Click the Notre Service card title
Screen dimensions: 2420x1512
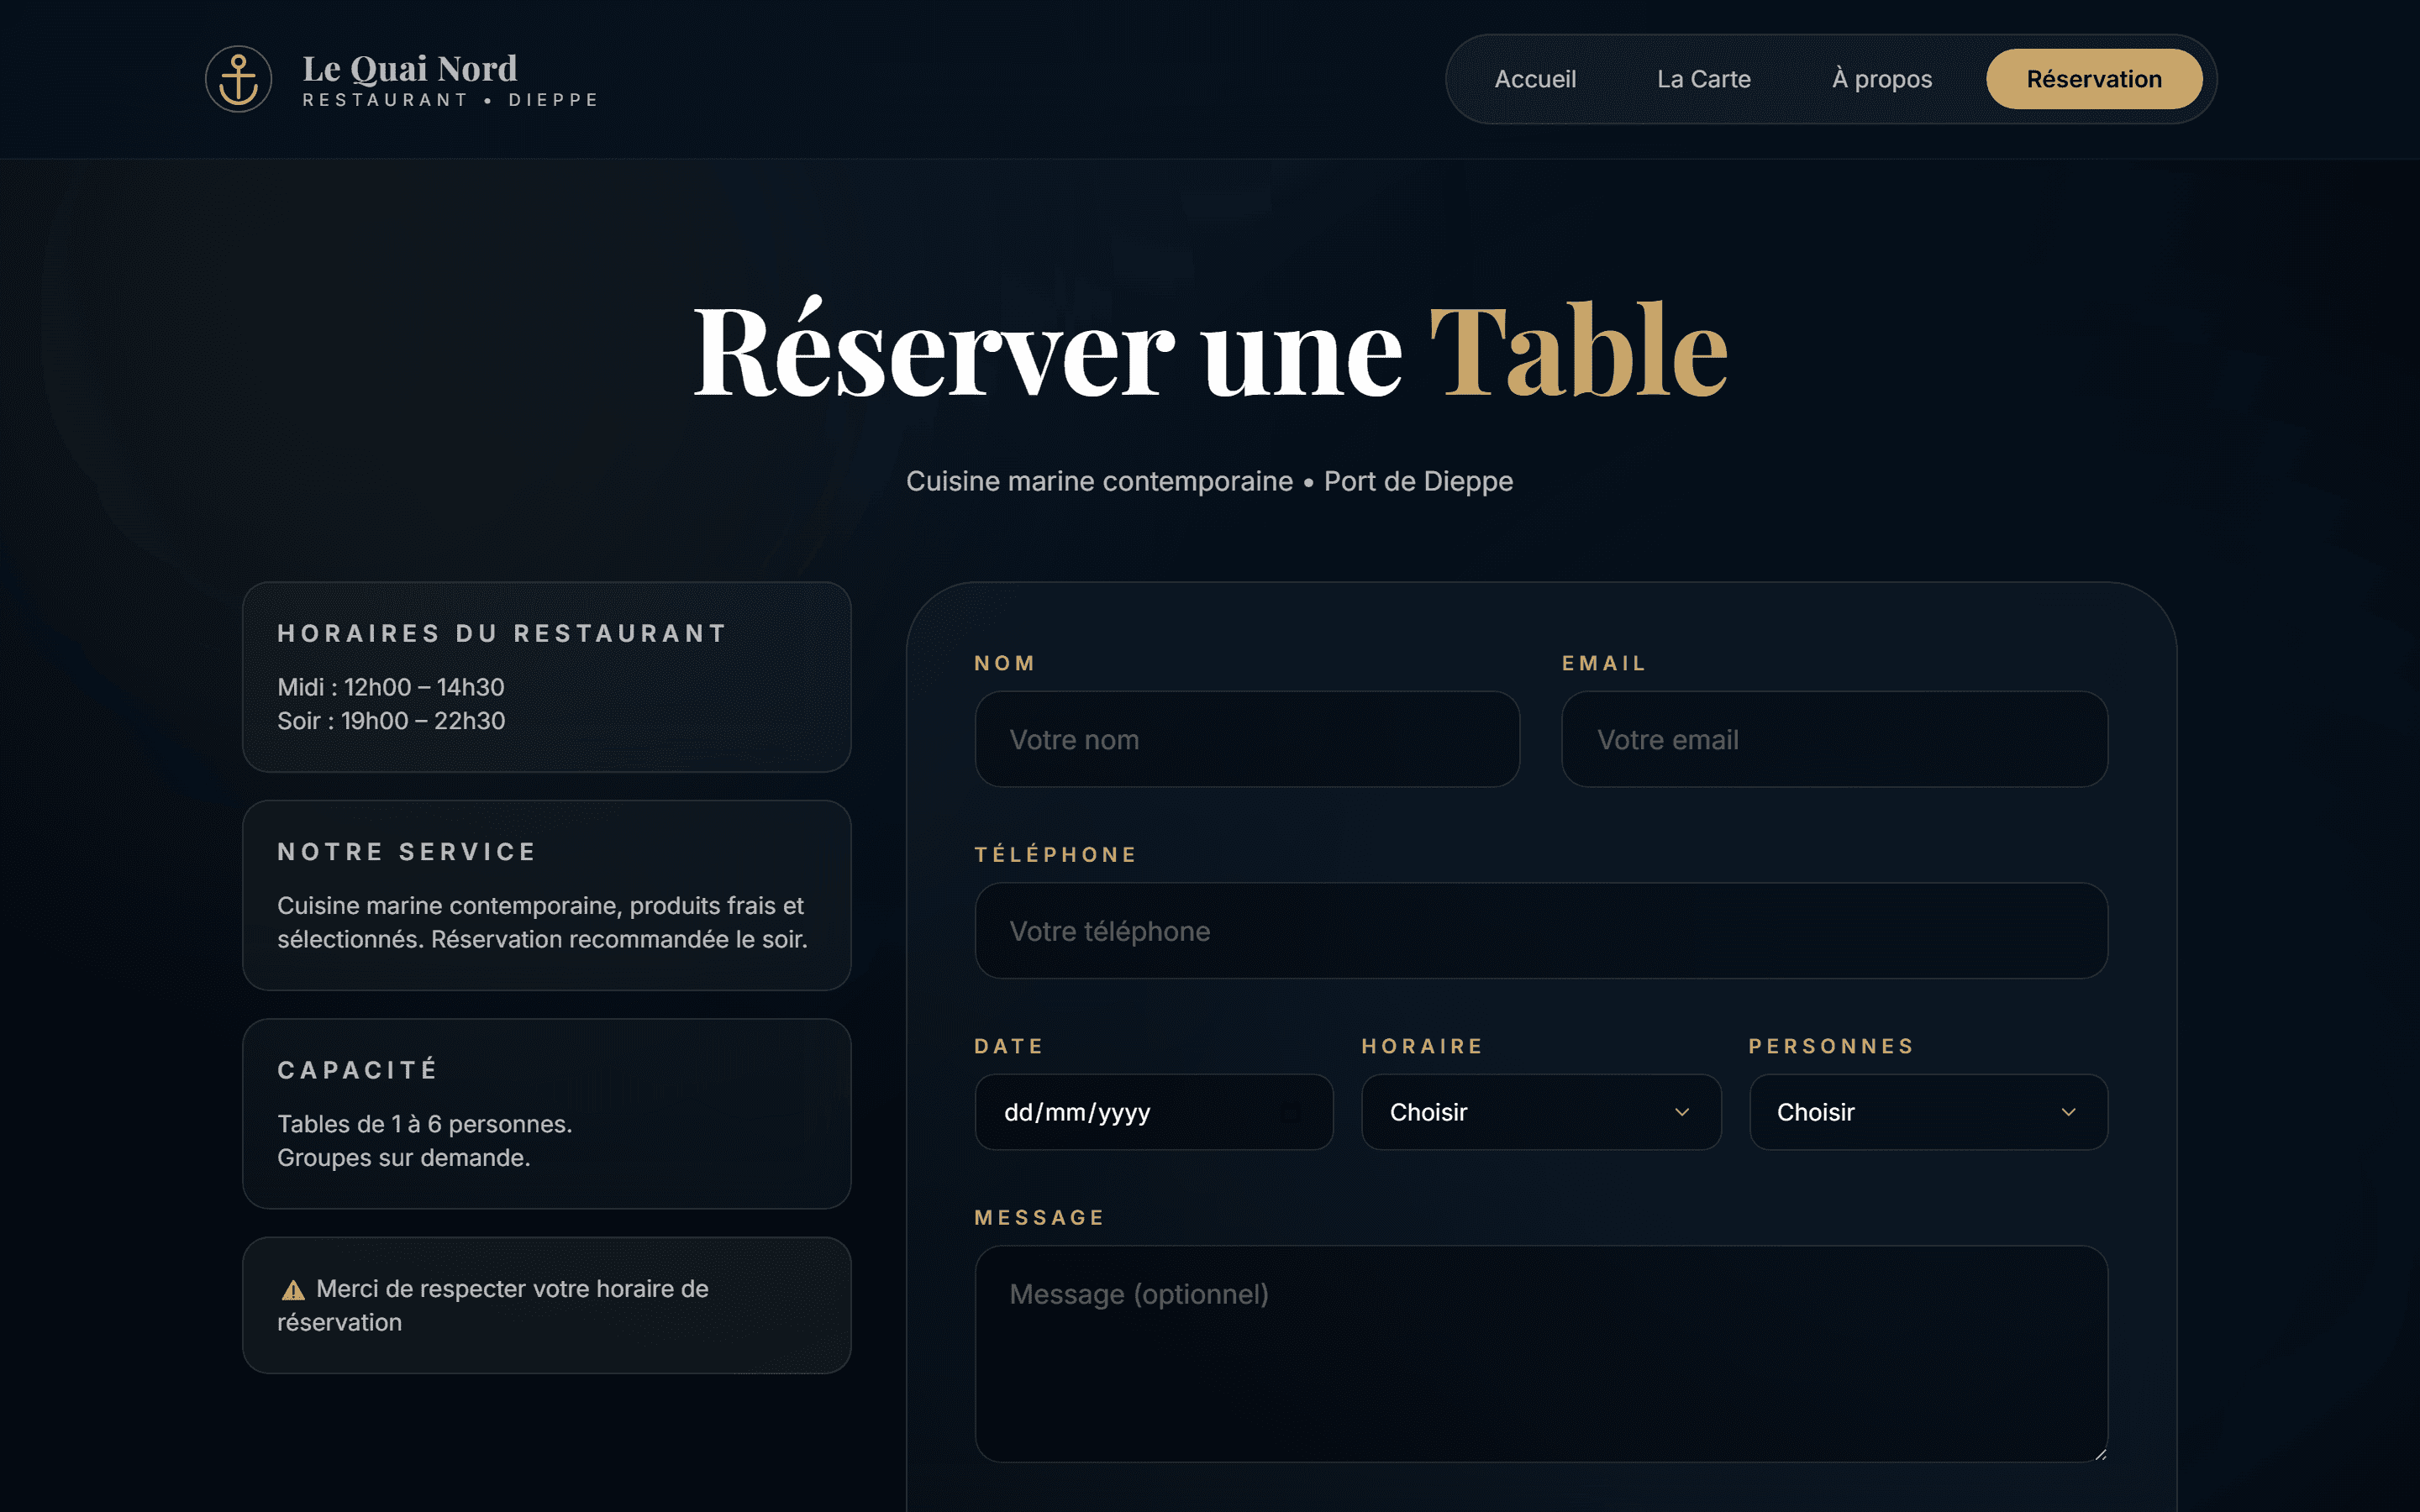(407, 852)
